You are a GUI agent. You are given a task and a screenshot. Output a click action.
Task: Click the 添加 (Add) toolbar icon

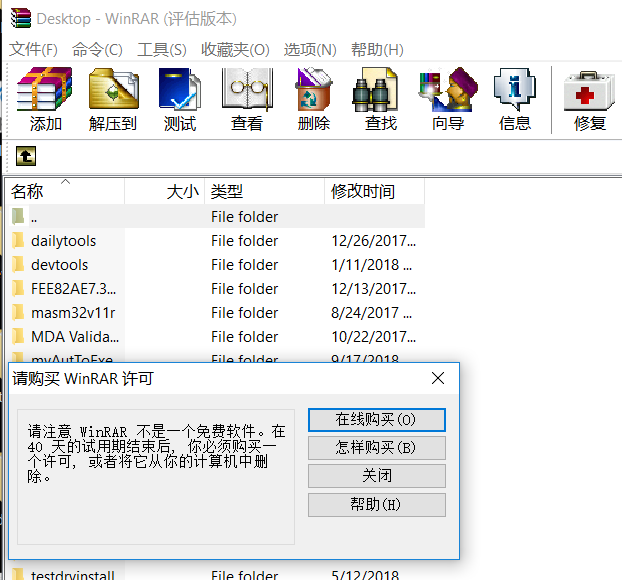(45, 89)
